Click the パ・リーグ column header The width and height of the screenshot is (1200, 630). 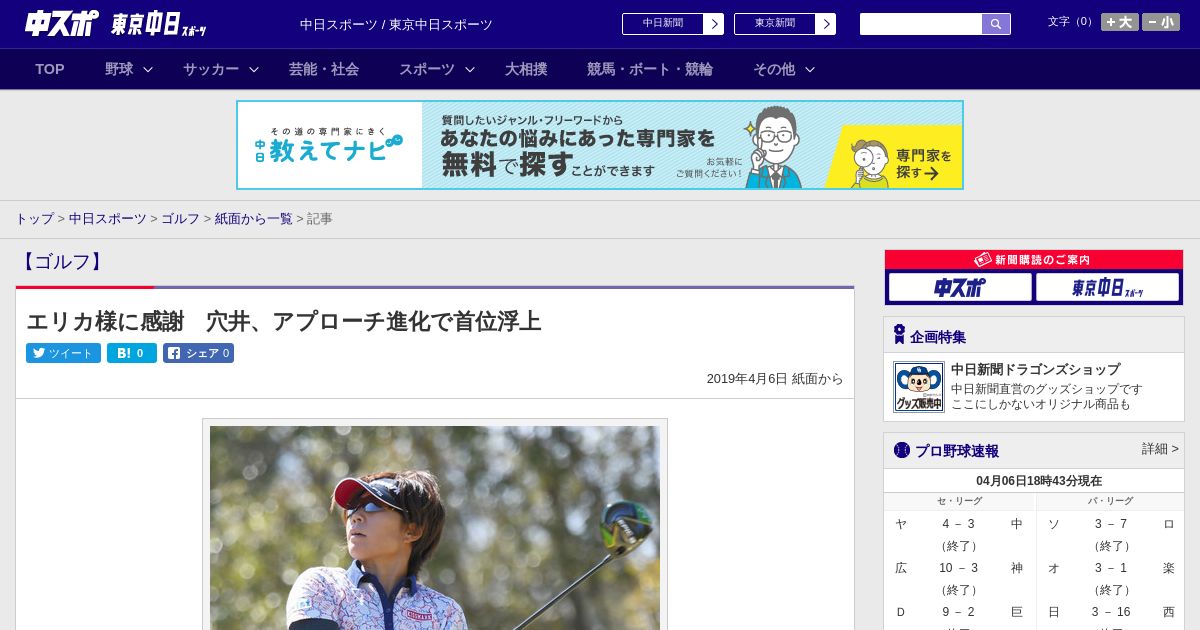(1110, 501)
